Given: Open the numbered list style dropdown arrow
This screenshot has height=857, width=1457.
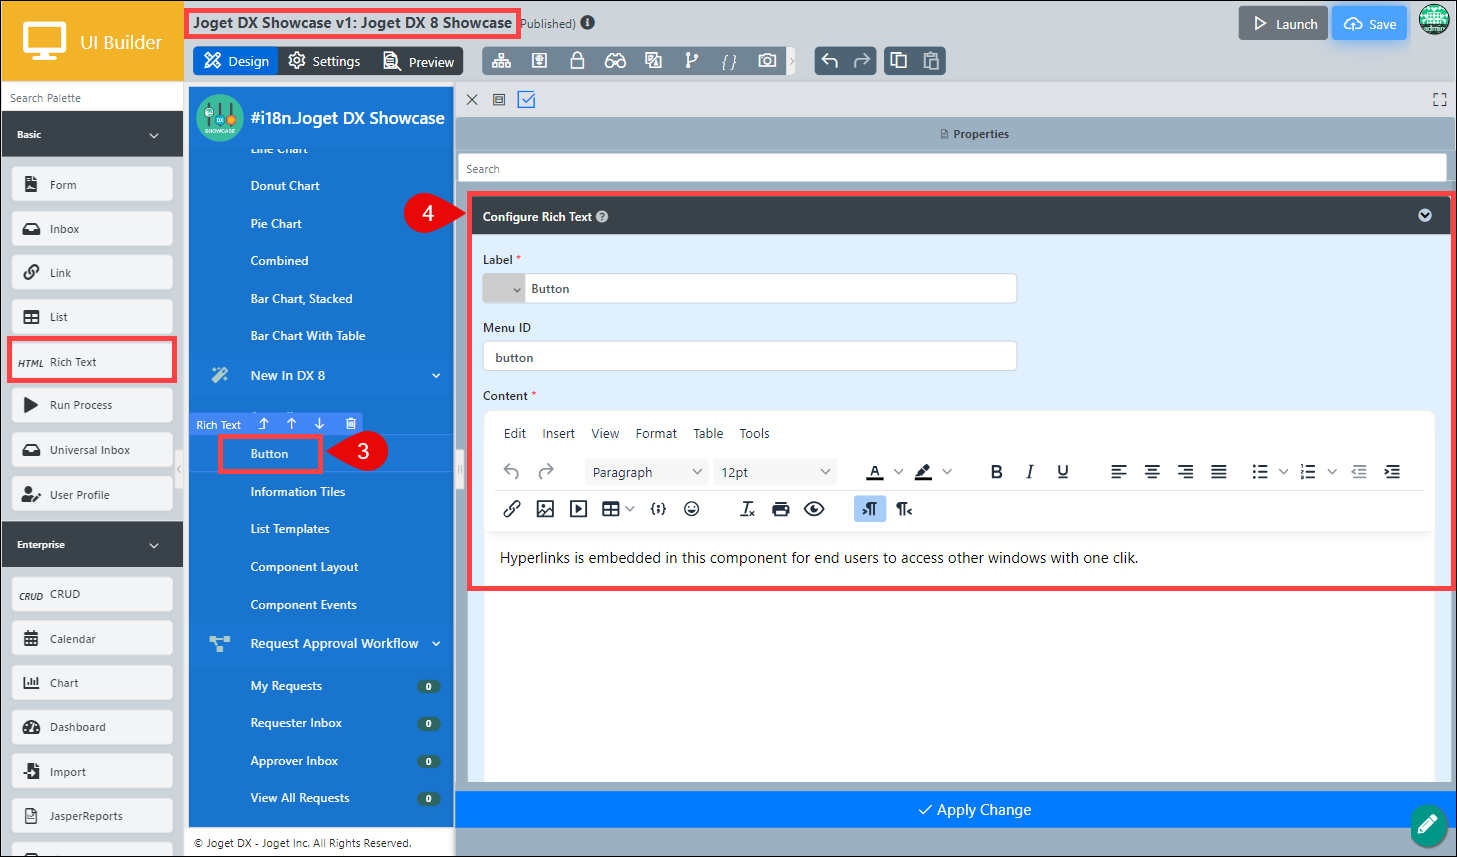Looking at the screenshot, I should [1332, 472].
